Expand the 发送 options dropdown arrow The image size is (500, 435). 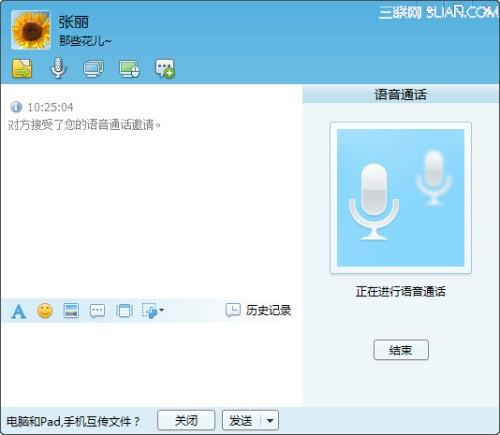tap(270, 421)
